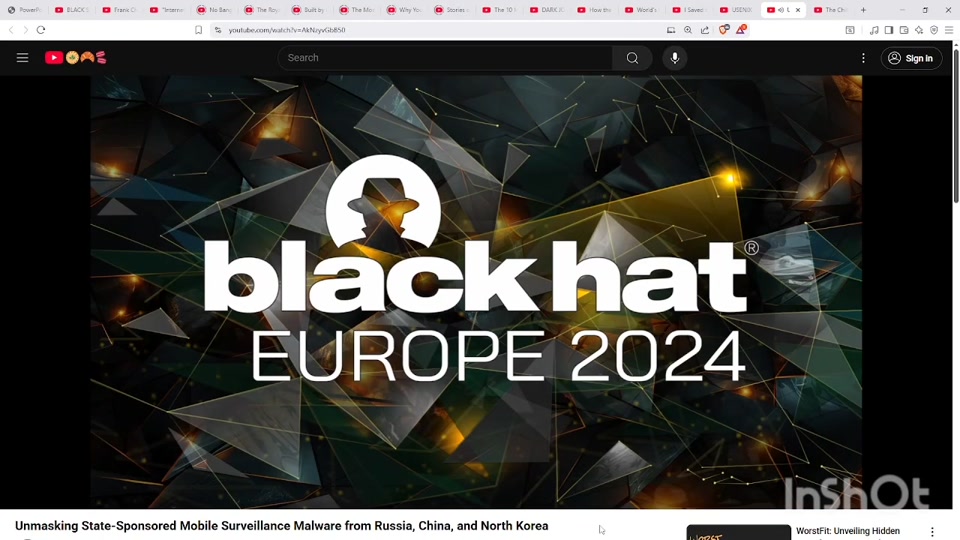This screenshot has width=960, height=540.
Task: Open more options beside WorstFit video
Action: tap(932, 532)
